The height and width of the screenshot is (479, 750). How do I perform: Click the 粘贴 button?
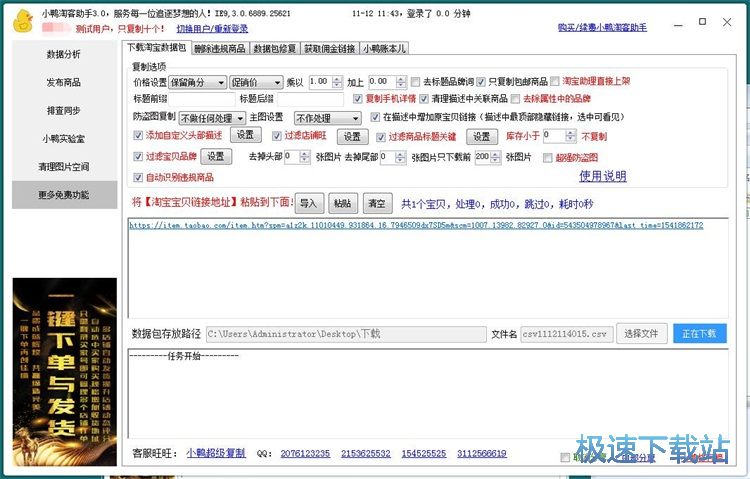coord(343,203)
